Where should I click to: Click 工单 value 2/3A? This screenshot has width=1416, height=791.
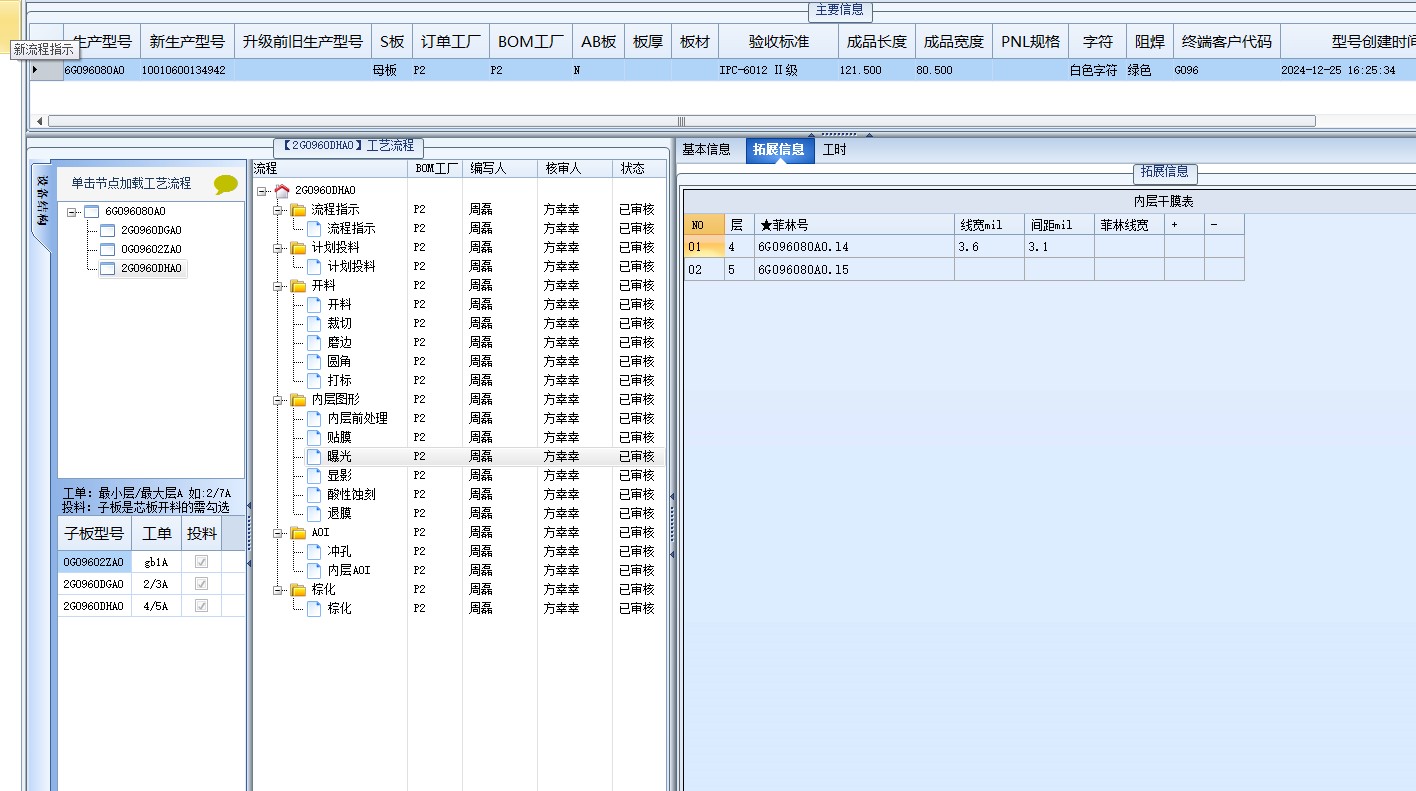click(156, 584)
